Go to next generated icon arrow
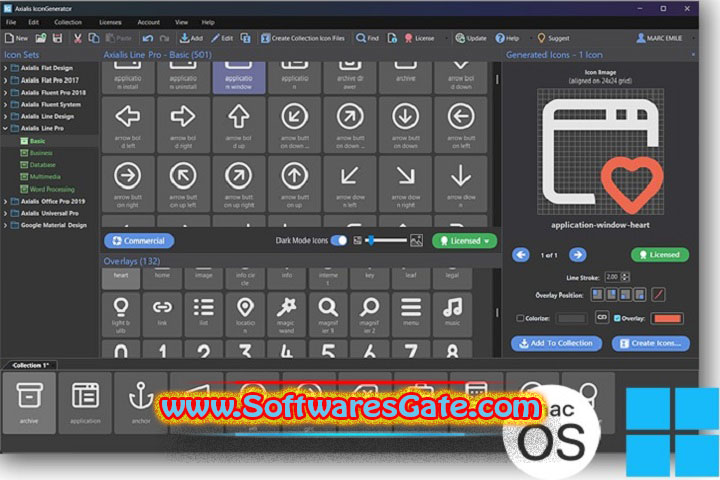Image resolution: width=720 pixels, height=480 pixels. point(577,254)
